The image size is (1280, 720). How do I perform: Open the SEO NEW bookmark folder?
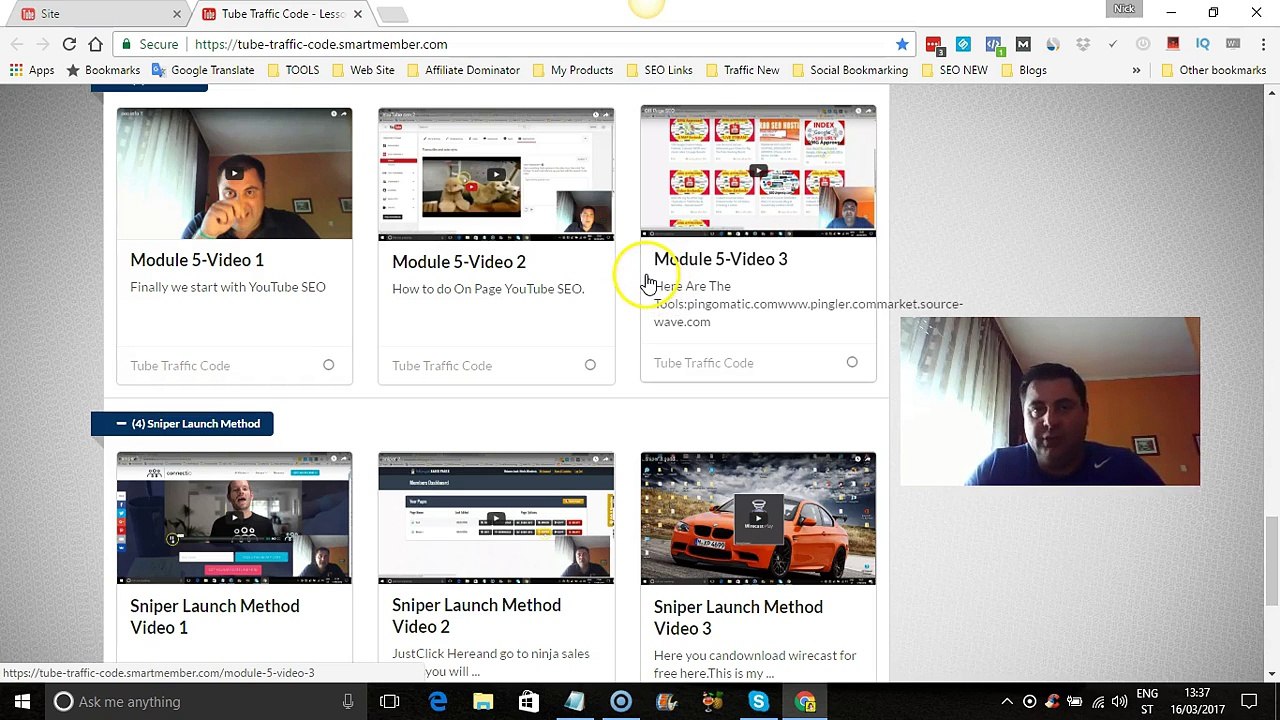pos(953,70)
